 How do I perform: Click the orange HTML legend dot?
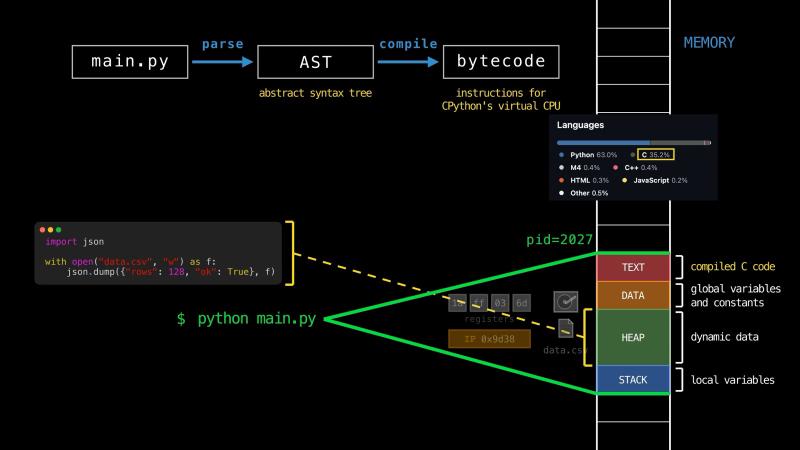pyautogui.click(x=561, y=180)
